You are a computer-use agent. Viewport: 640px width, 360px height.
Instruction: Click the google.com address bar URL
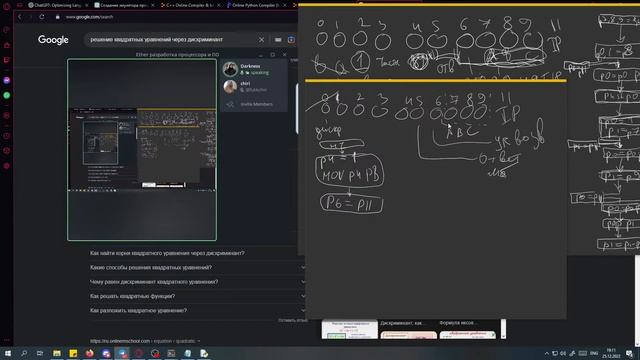[x=89, y=17]
